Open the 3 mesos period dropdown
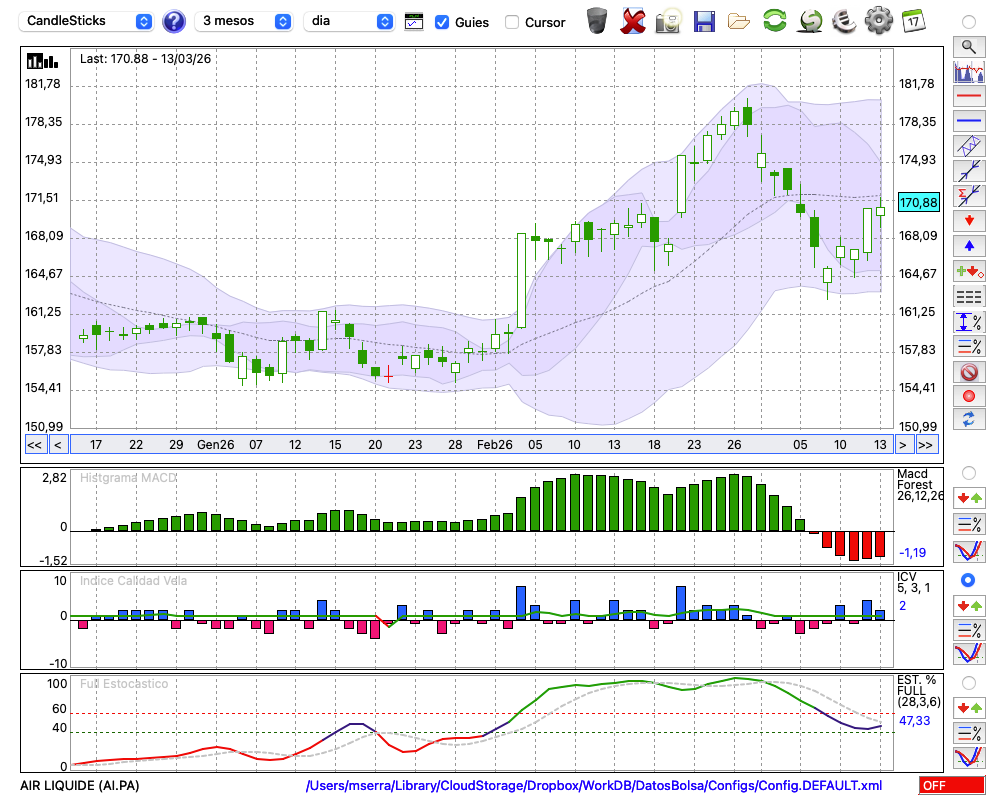Viewport: 1000px width, 800px height. [x=244, y=21]
